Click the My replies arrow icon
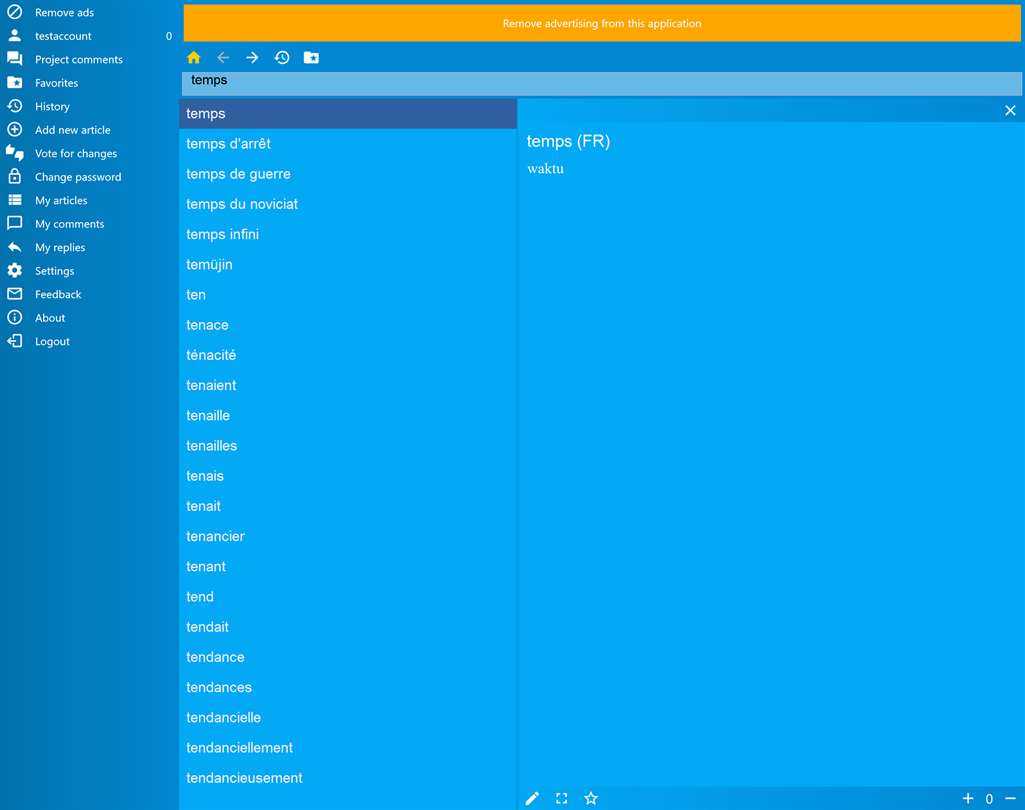Viewport: 1025px width, 810px height. (x=14, y=247)
